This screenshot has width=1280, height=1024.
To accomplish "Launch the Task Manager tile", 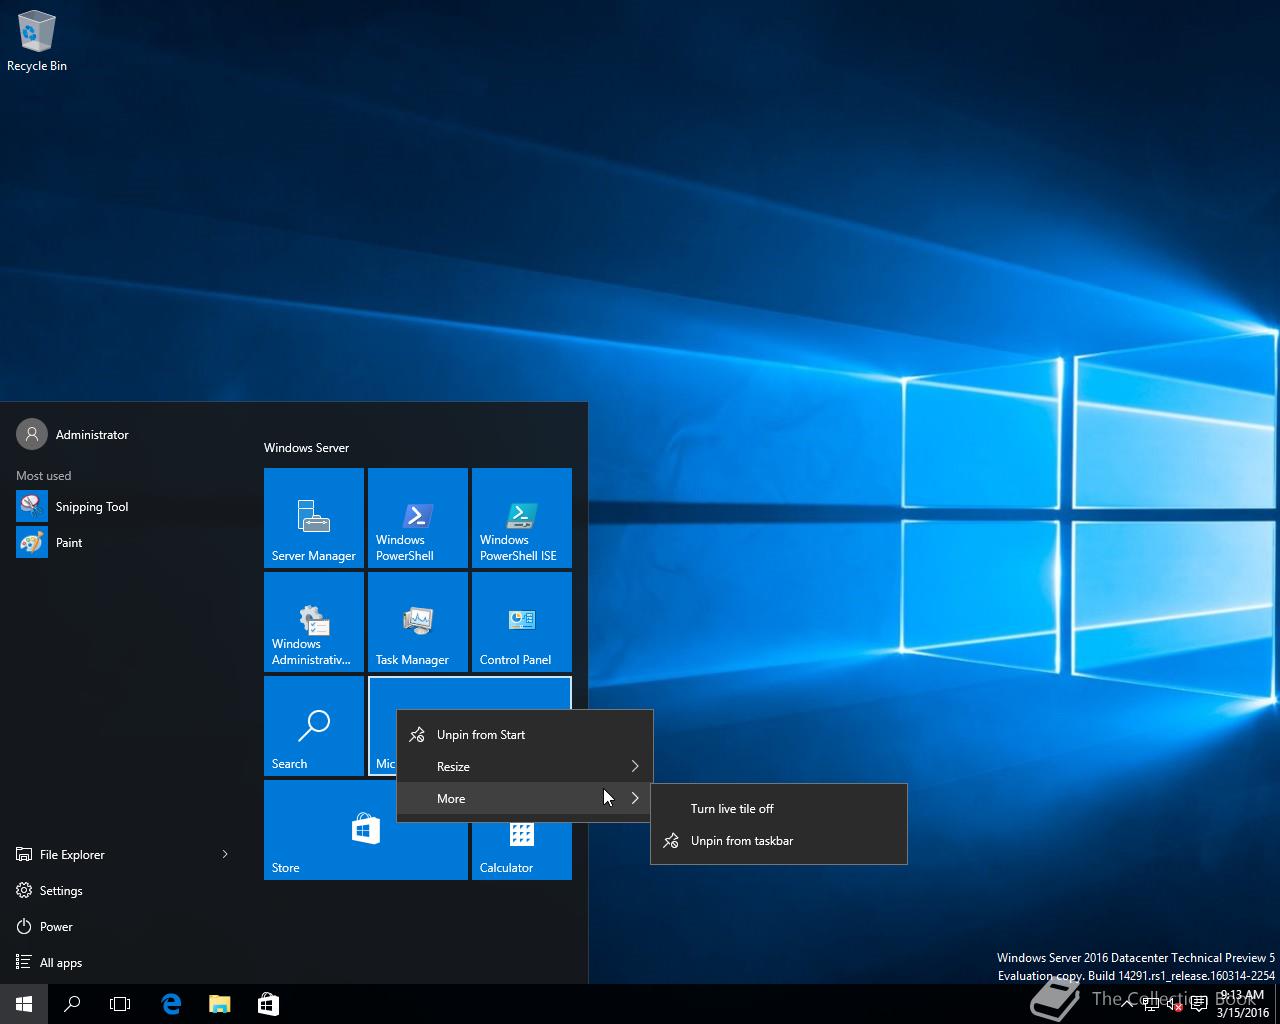I will point(418,622).
